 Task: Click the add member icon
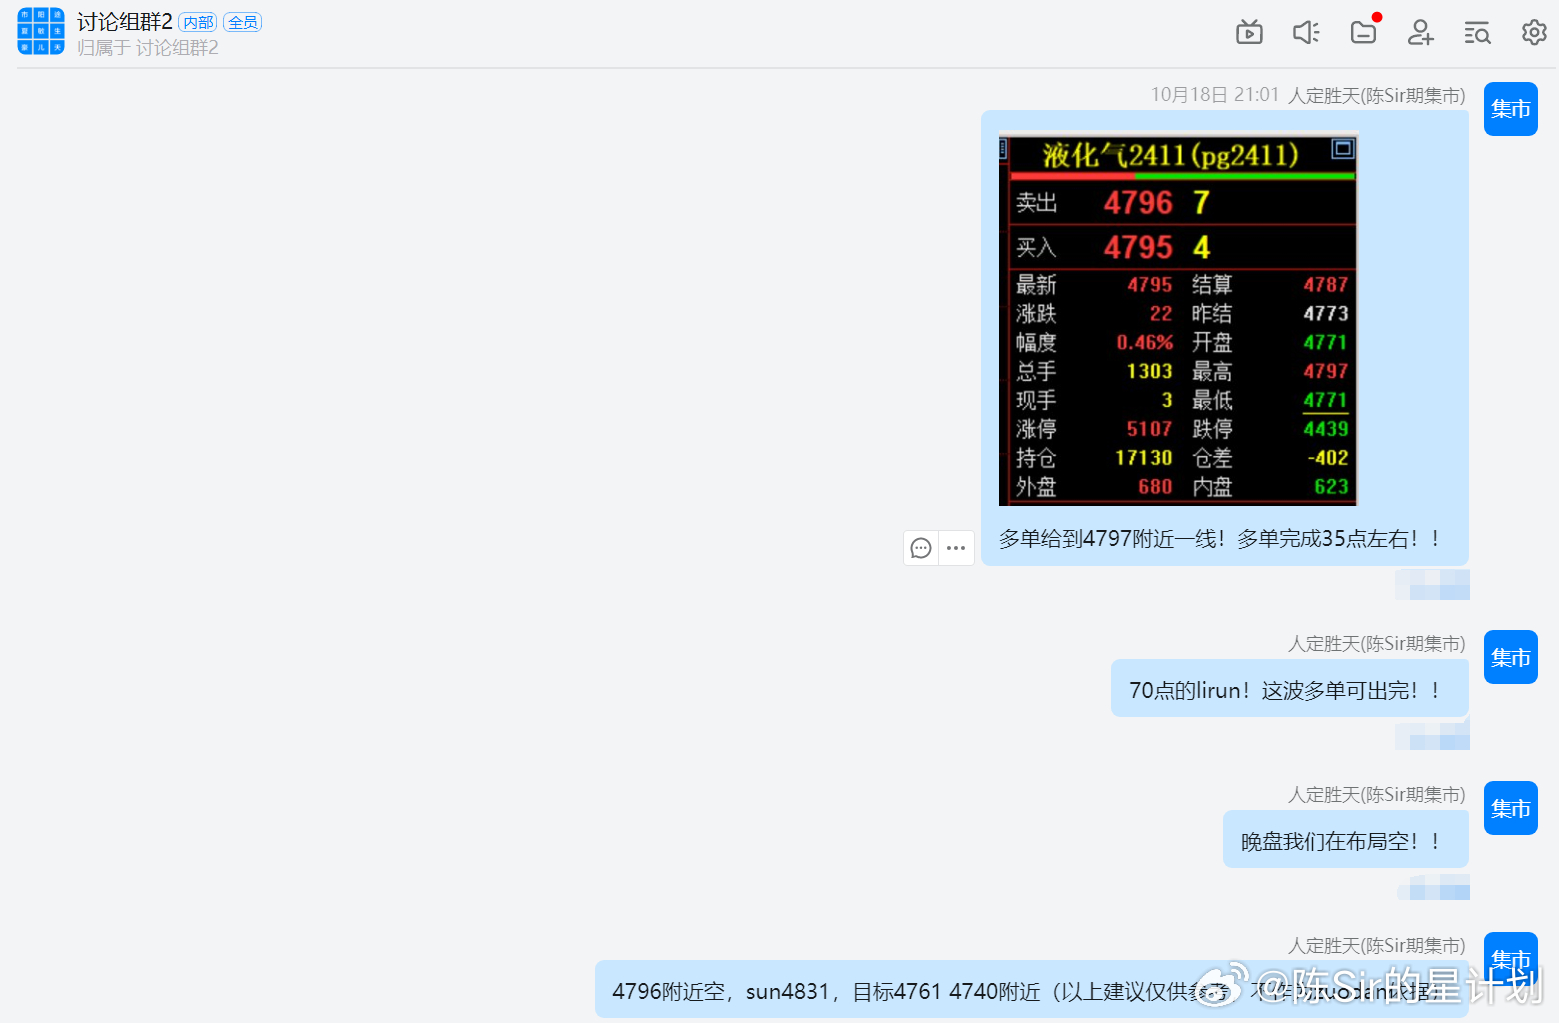pos(1420,33)
